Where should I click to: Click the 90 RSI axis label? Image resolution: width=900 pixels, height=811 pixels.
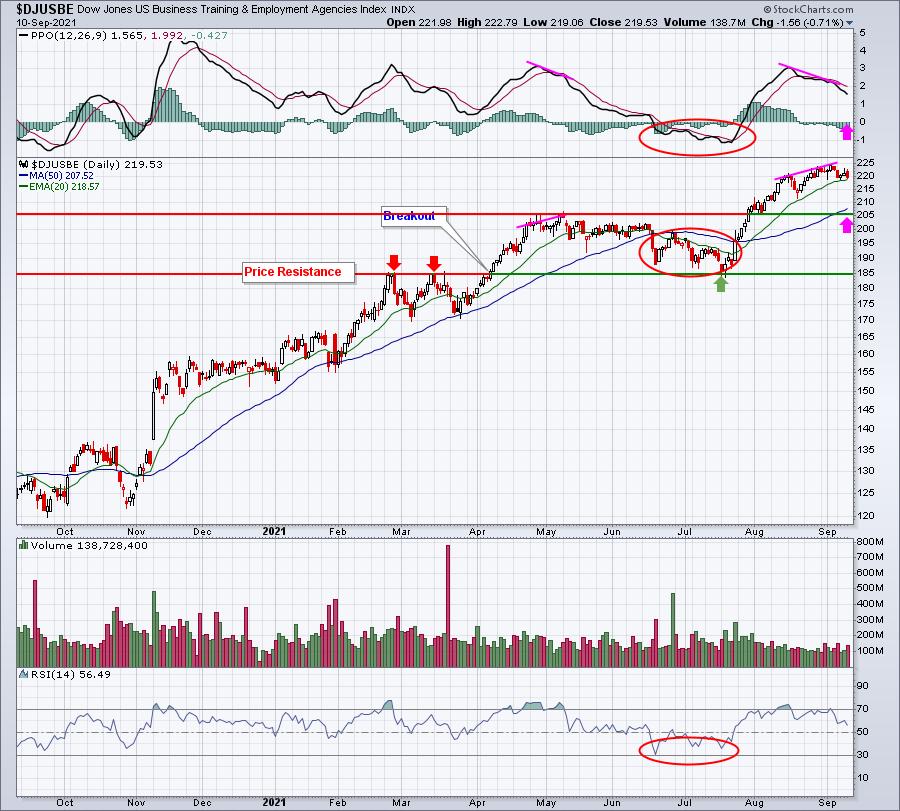863,686
